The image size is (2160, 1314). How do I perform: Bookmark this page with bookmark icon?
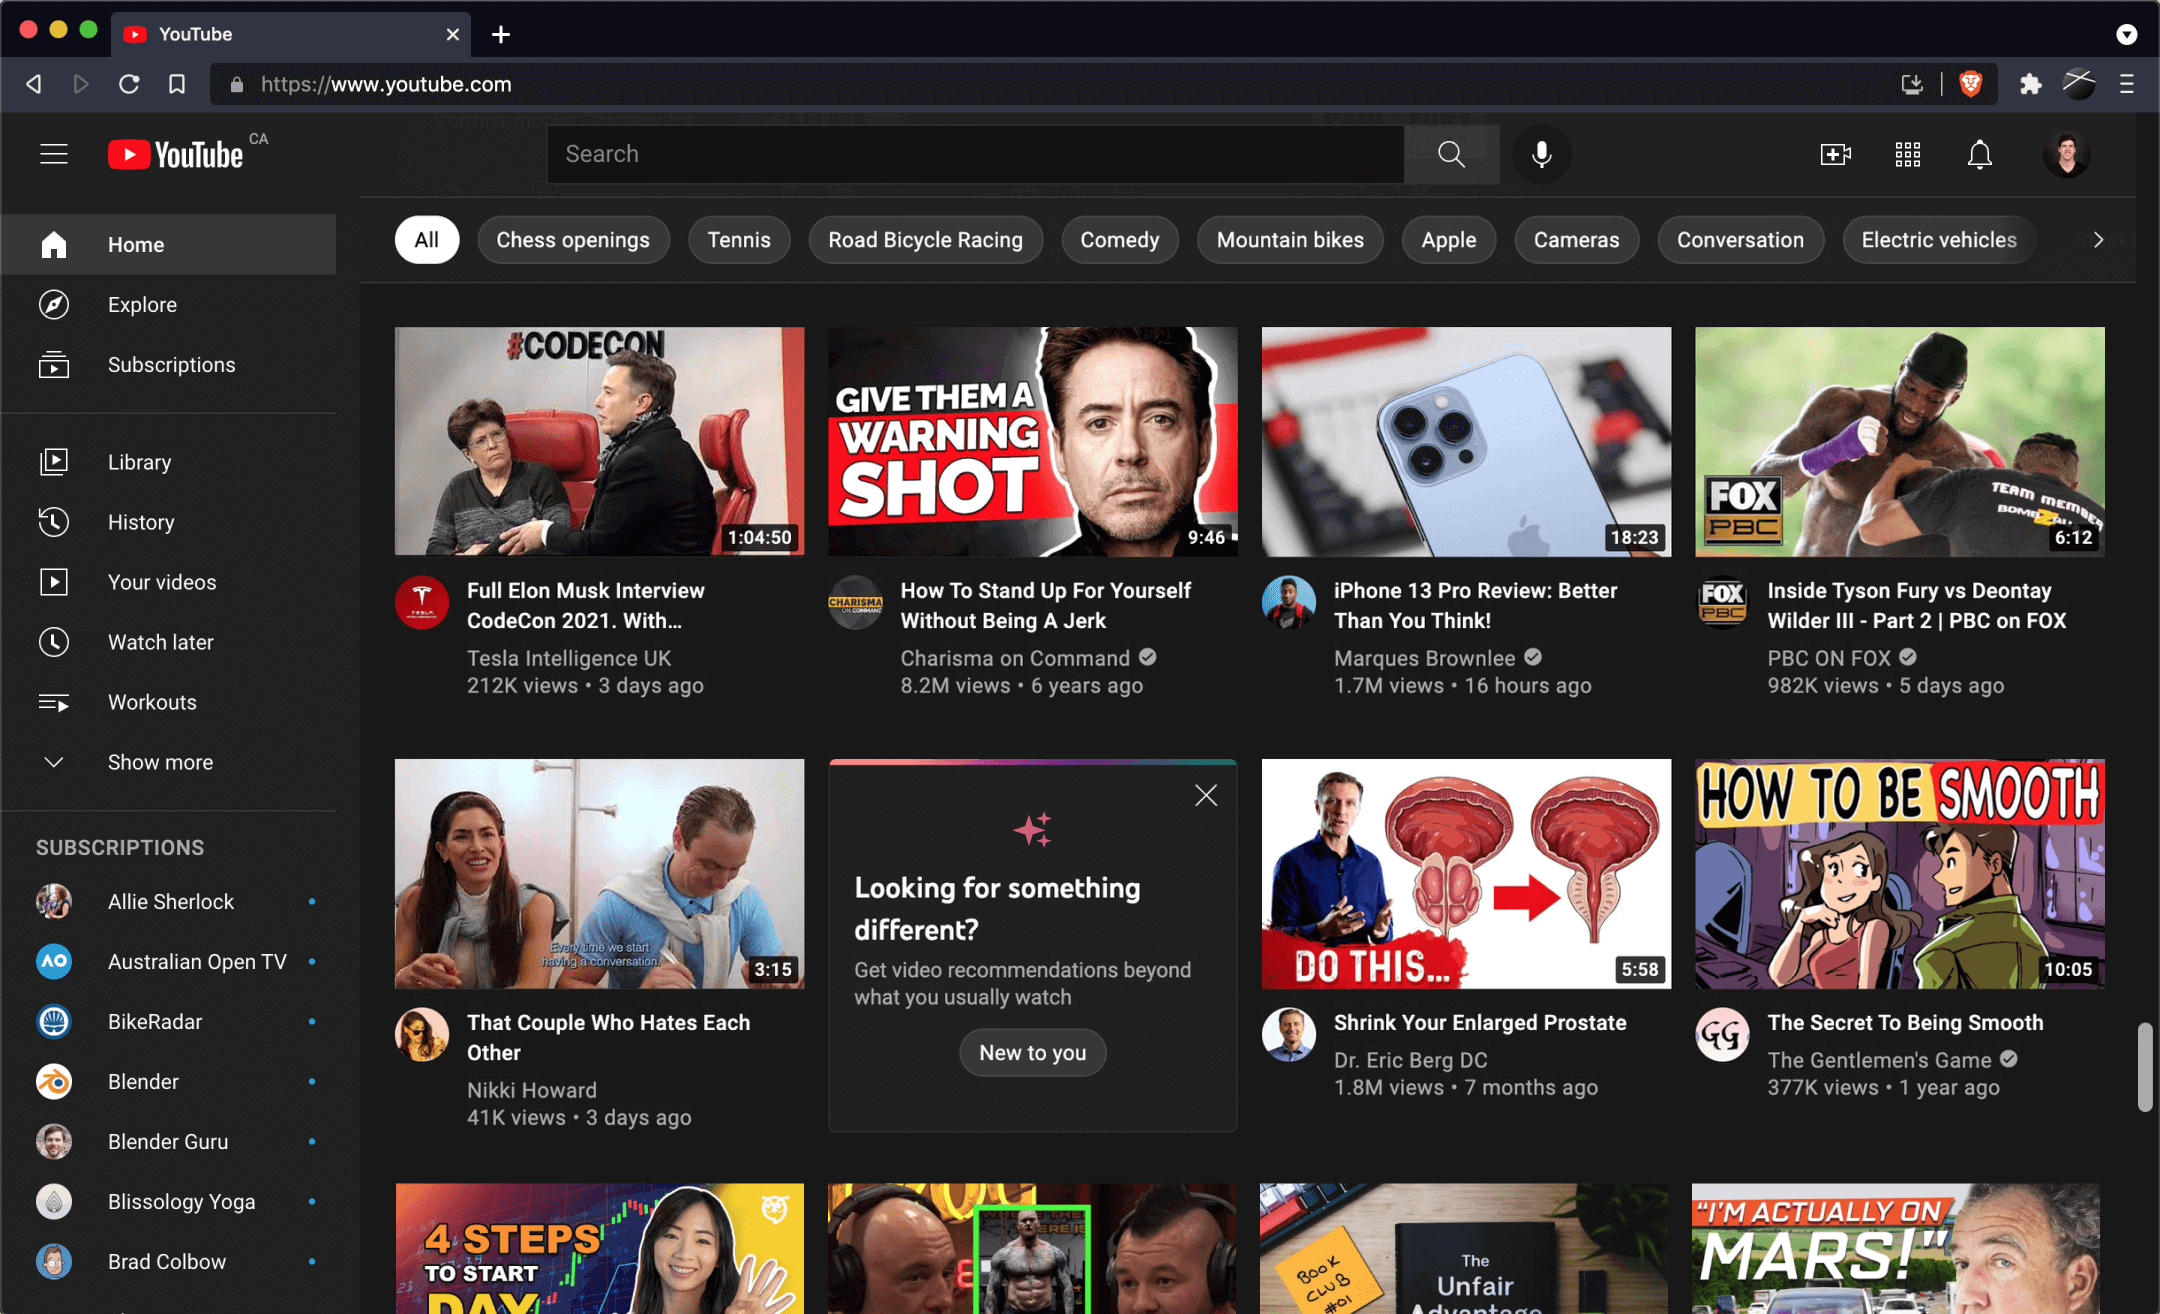[177, 84]
